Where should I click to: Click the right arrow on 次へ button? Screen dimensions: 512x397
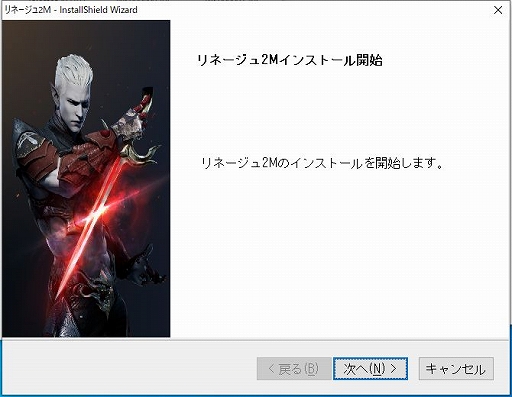[394, 369]
